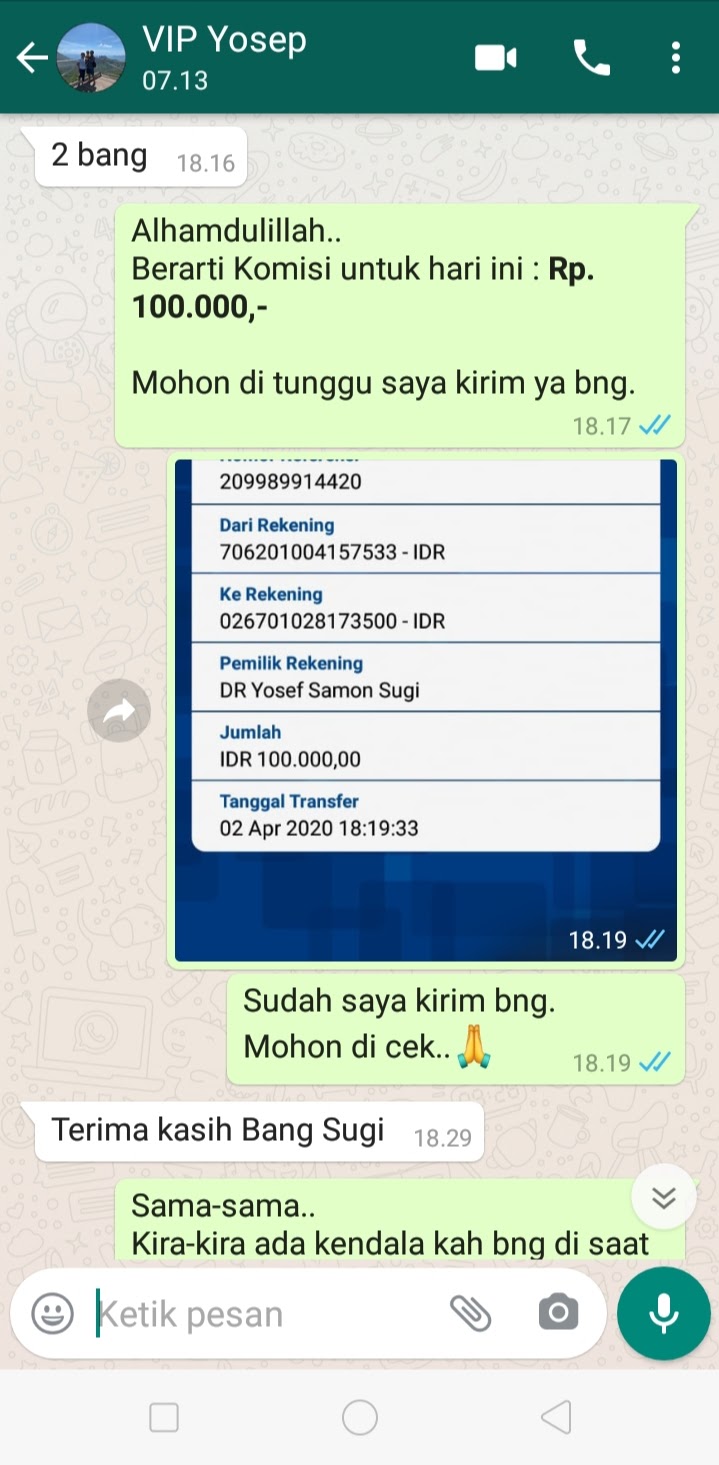The height and width of the screenshot is (1465, 719).
Task: Open the attachment paperclip menu
Action: (470, 1313)
